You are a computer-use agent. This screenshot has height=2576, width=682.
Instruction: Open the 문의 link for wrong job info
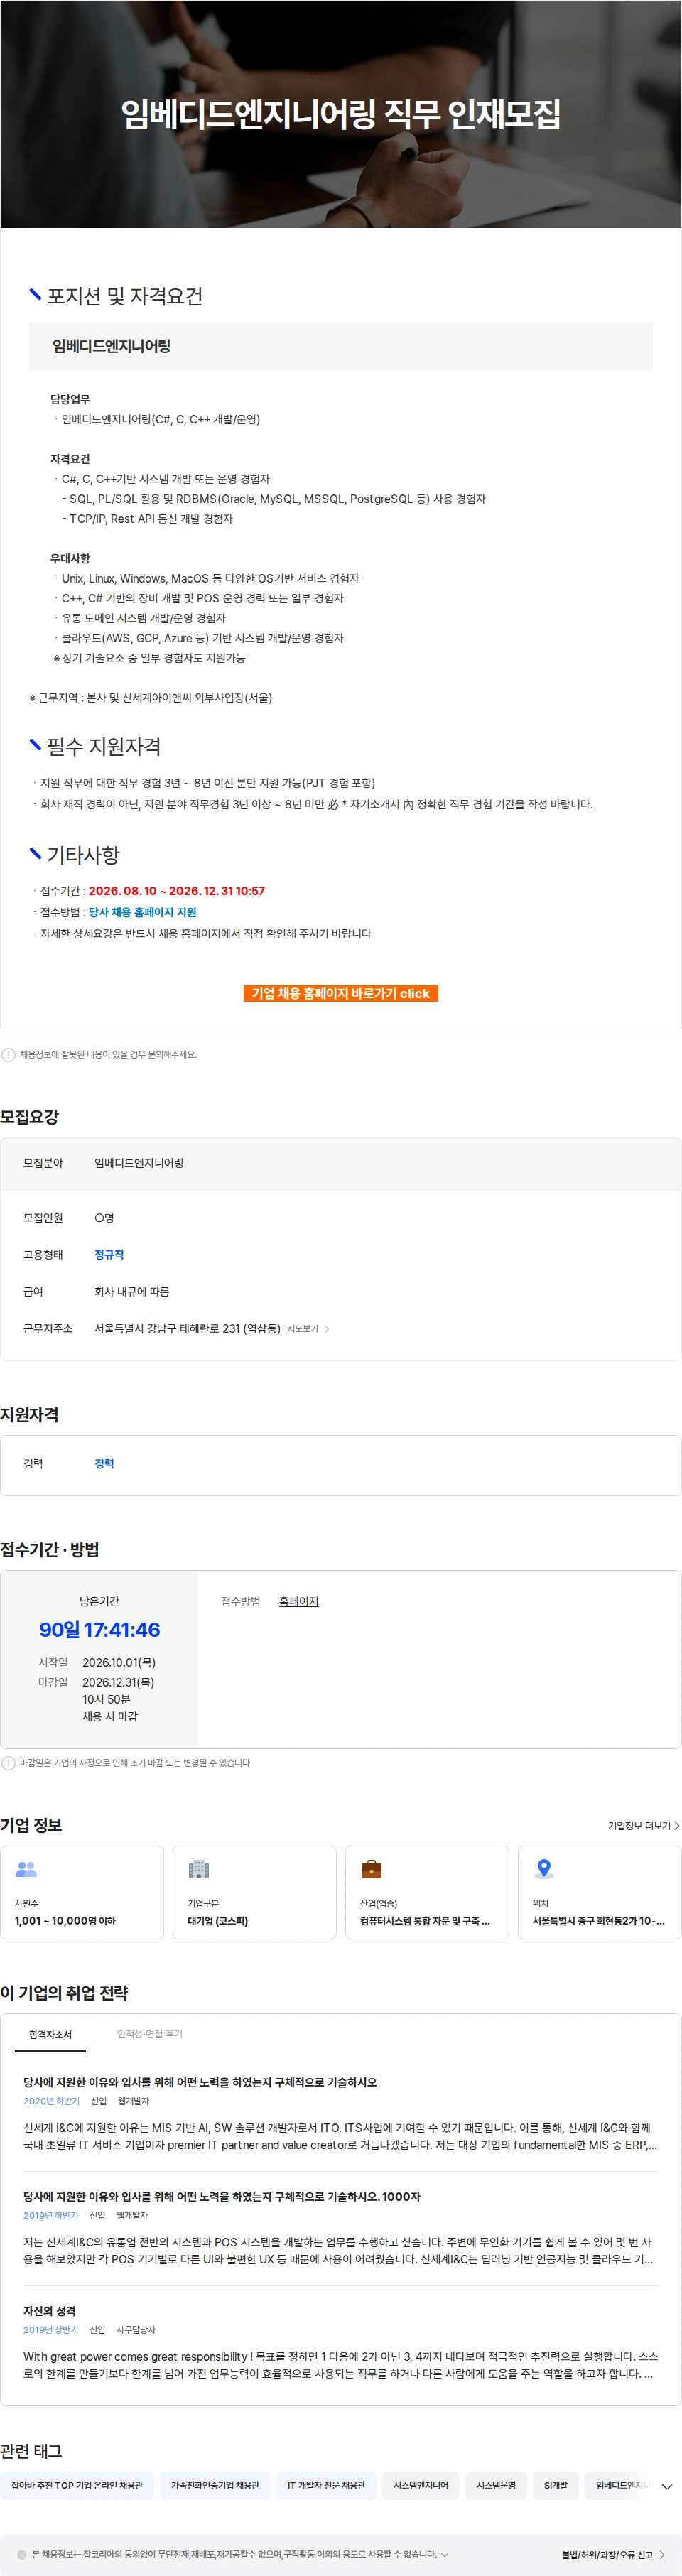coord(155,1054)
